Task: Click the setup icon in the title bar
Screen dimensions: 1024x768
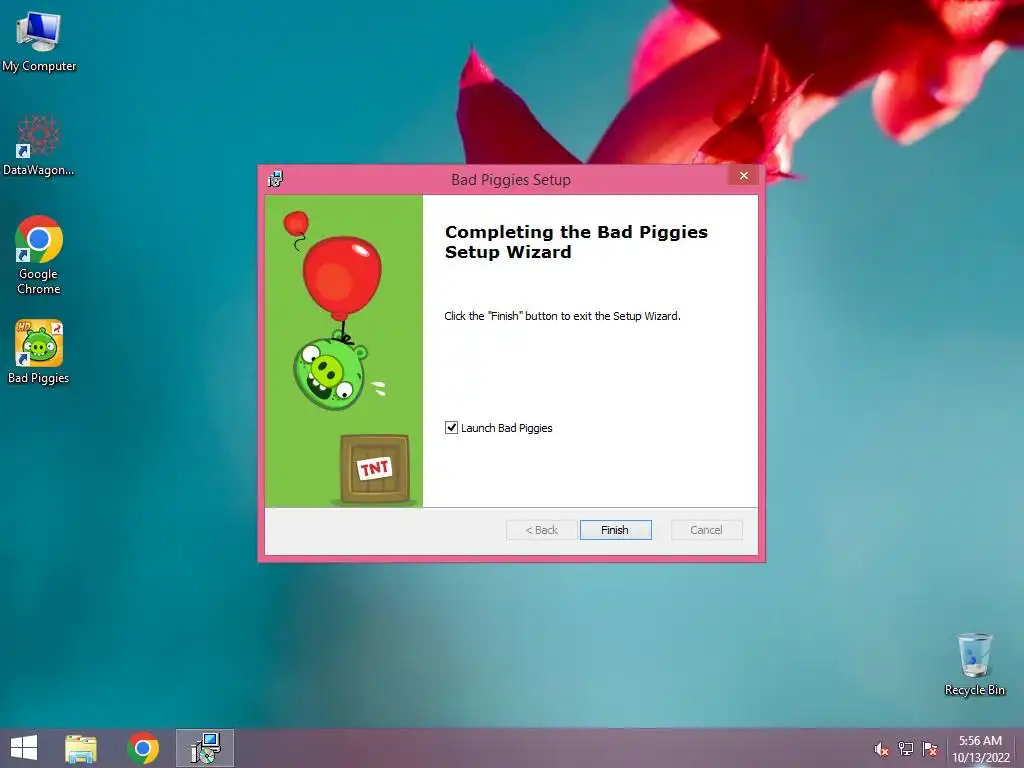Action: click(275, 179)
